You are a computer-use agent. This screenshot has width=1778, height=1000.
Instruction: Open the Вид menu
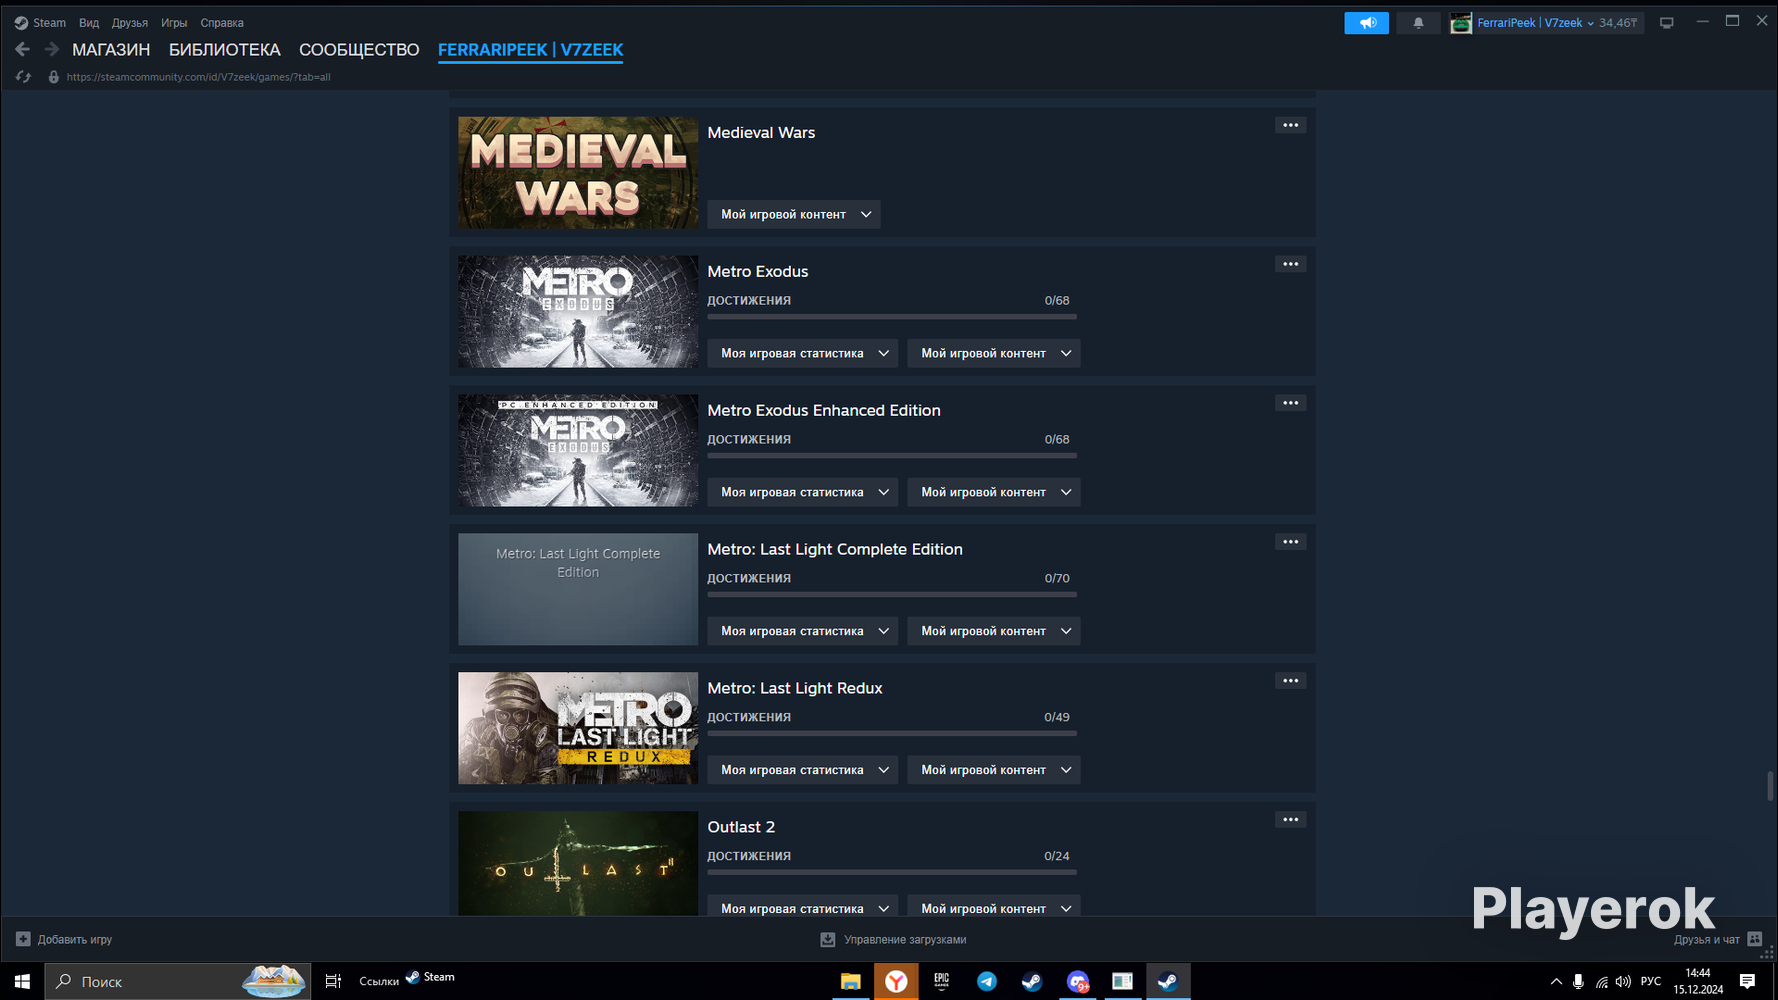[89, 23]
